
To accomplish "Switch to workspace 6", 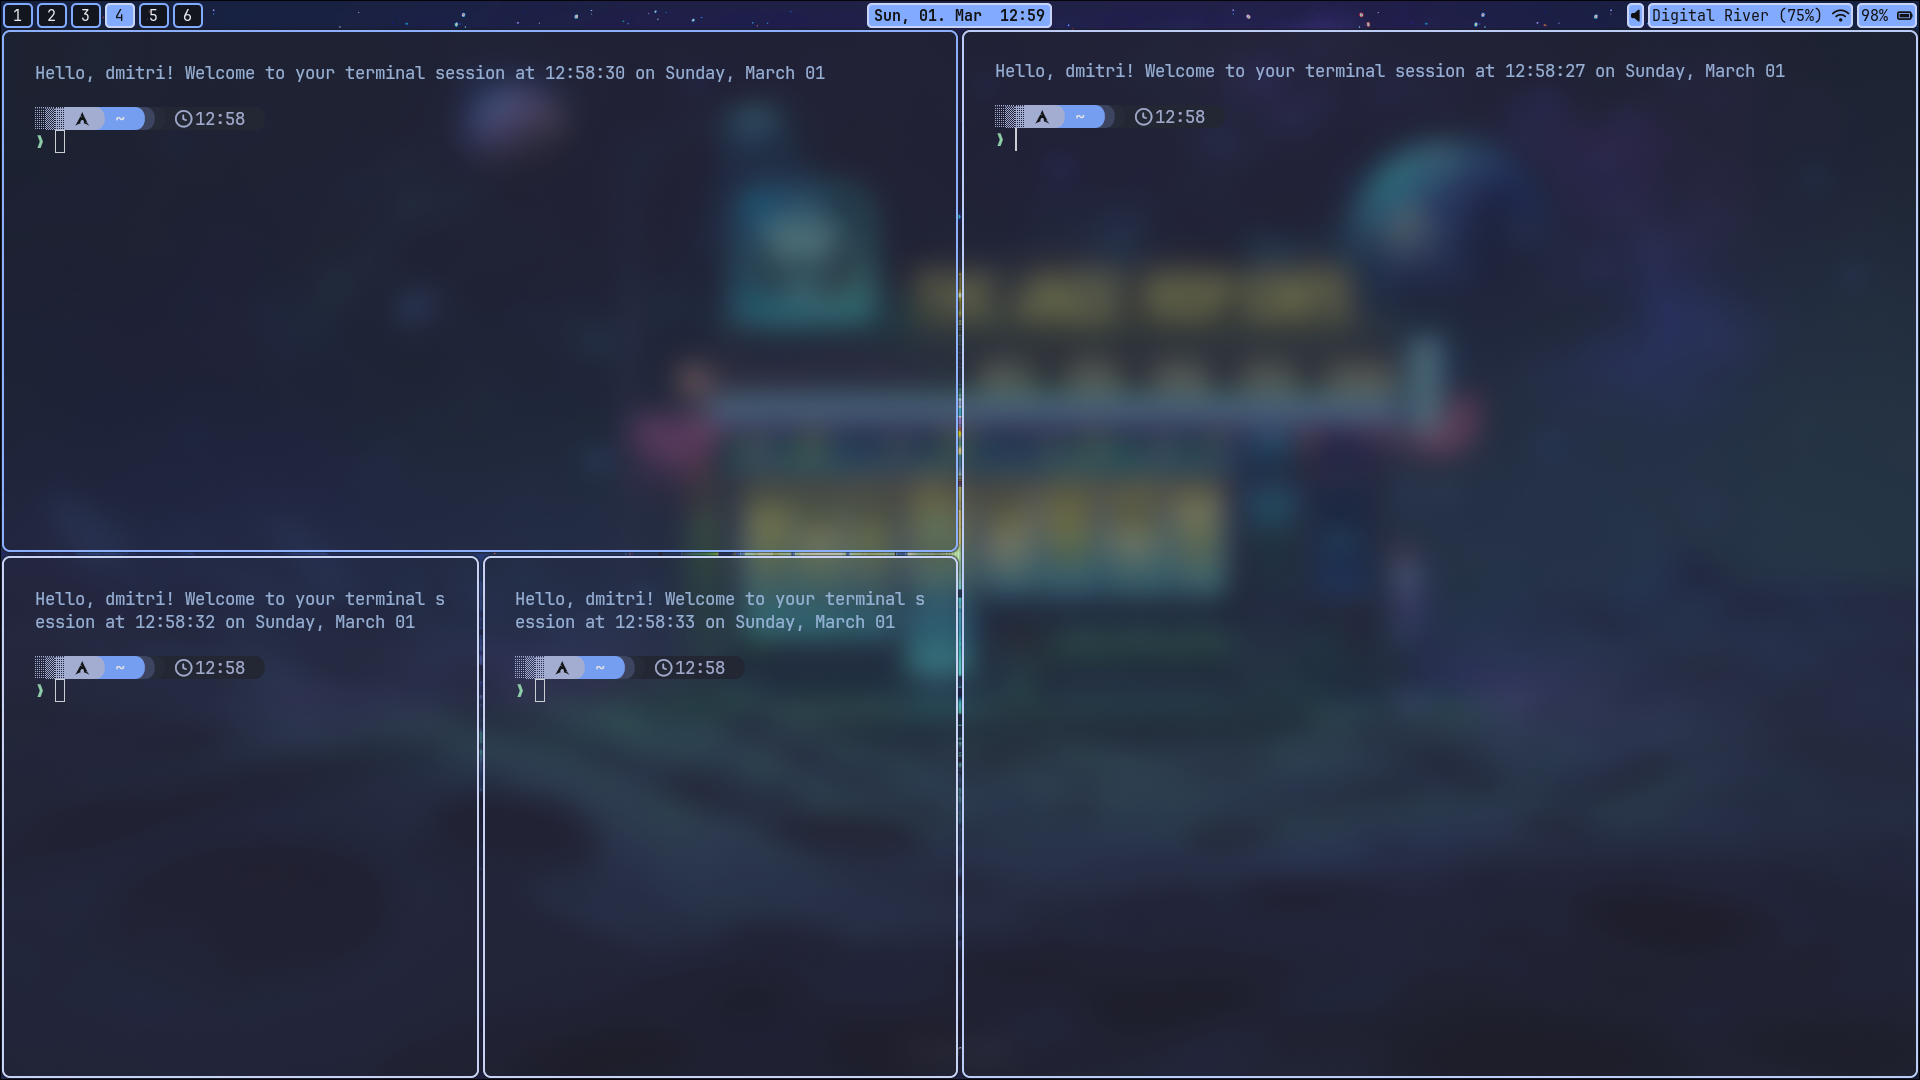I will pos(187,15).
